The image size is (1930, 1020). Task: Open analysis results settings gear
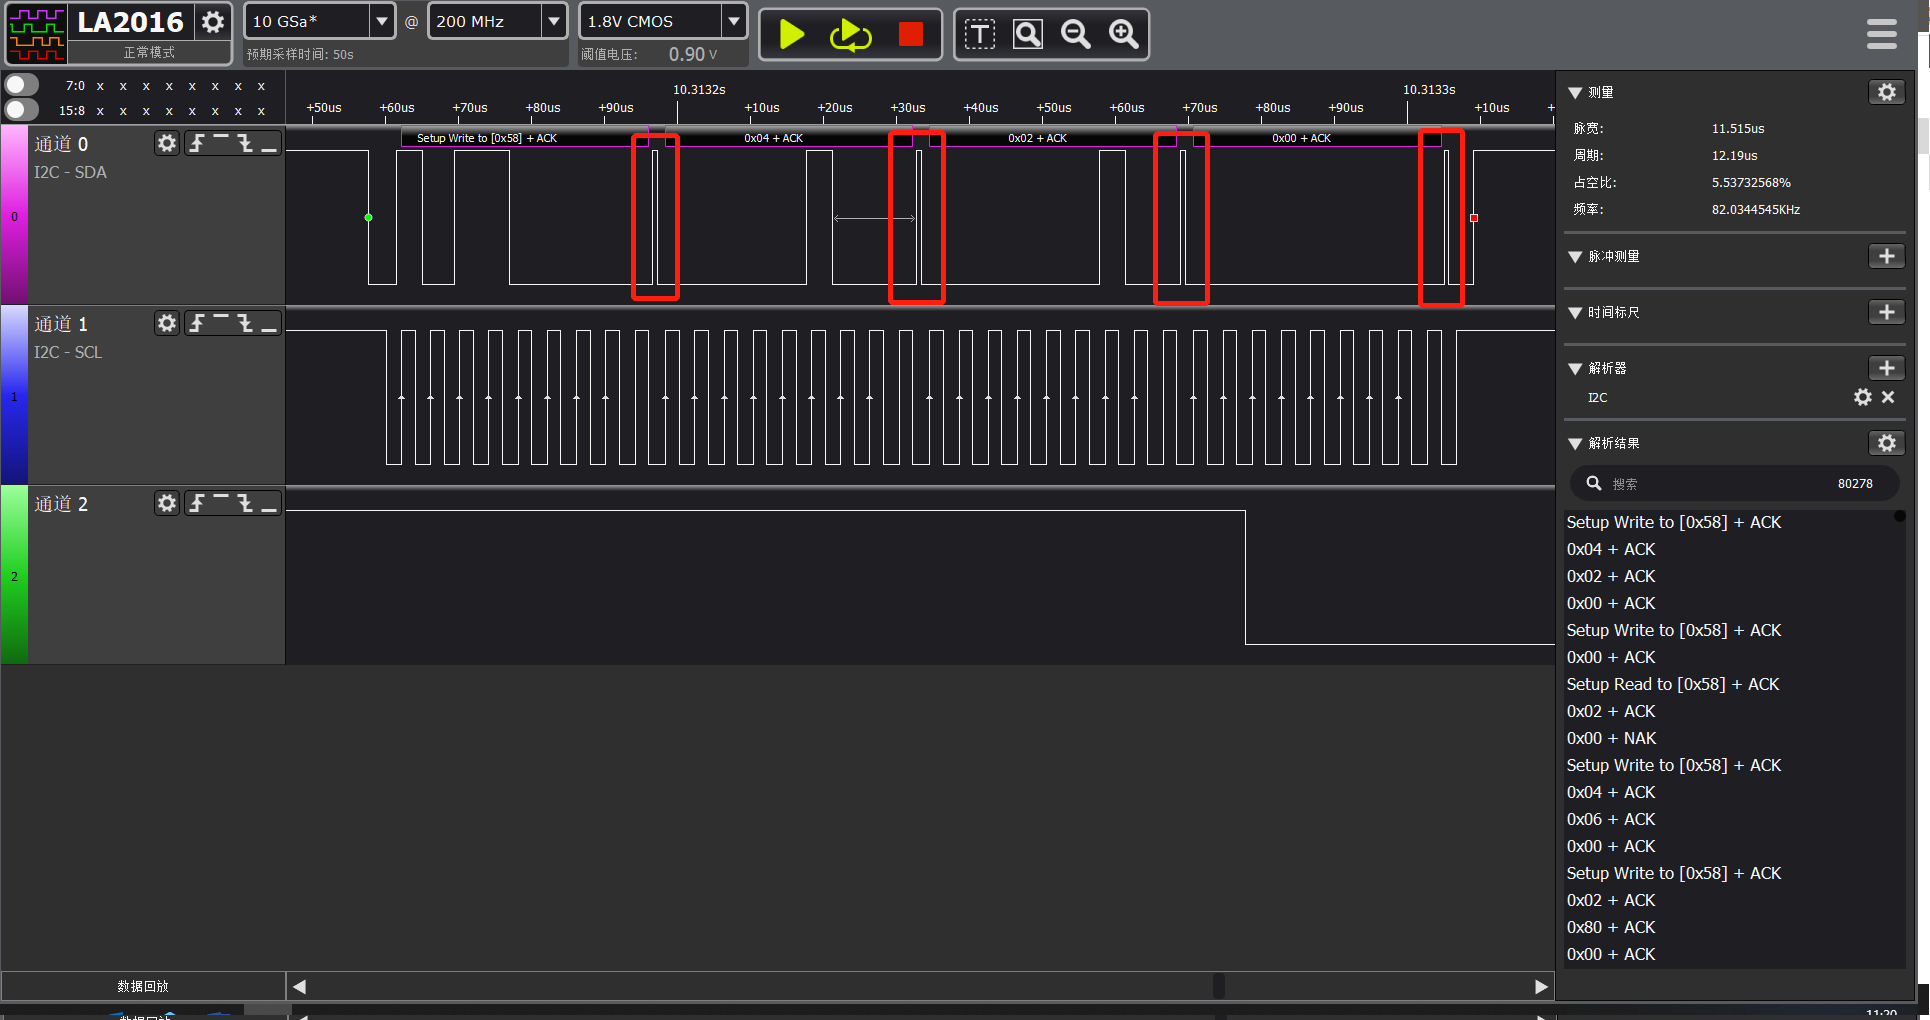click(x=1886, y=443)
